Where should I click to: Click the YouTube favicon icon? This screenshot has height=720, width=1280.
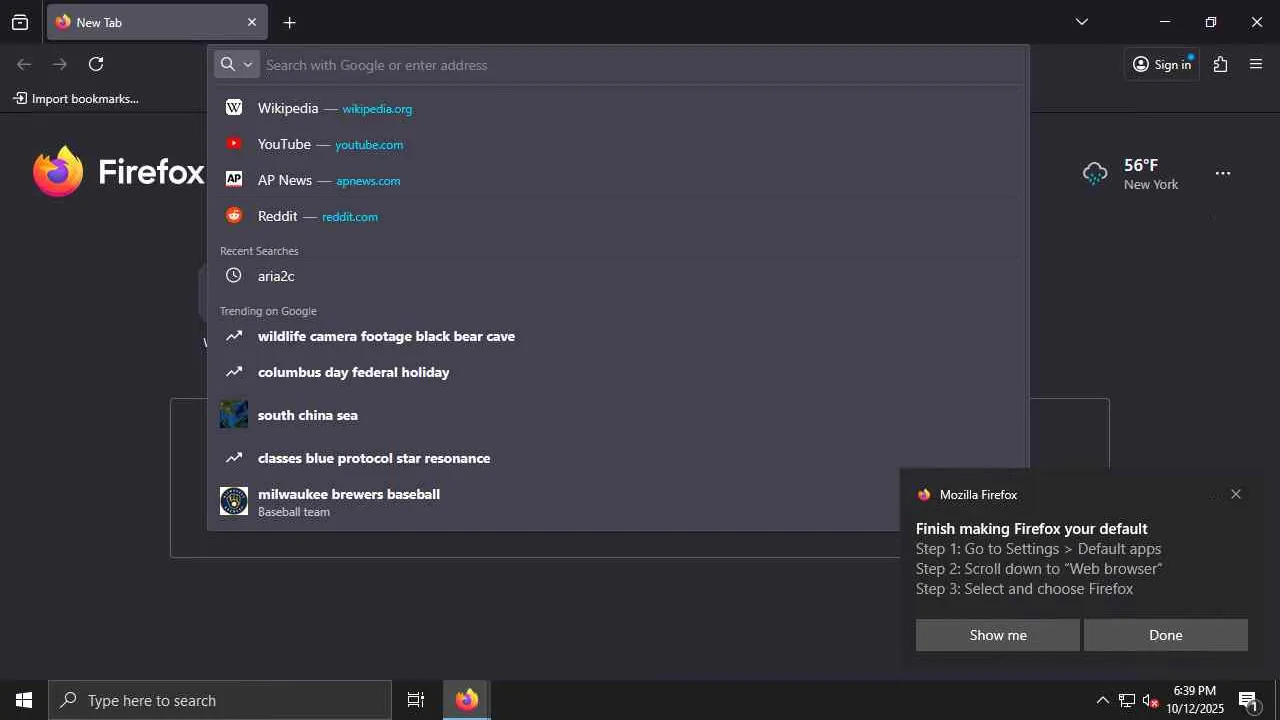coord(234,144)
